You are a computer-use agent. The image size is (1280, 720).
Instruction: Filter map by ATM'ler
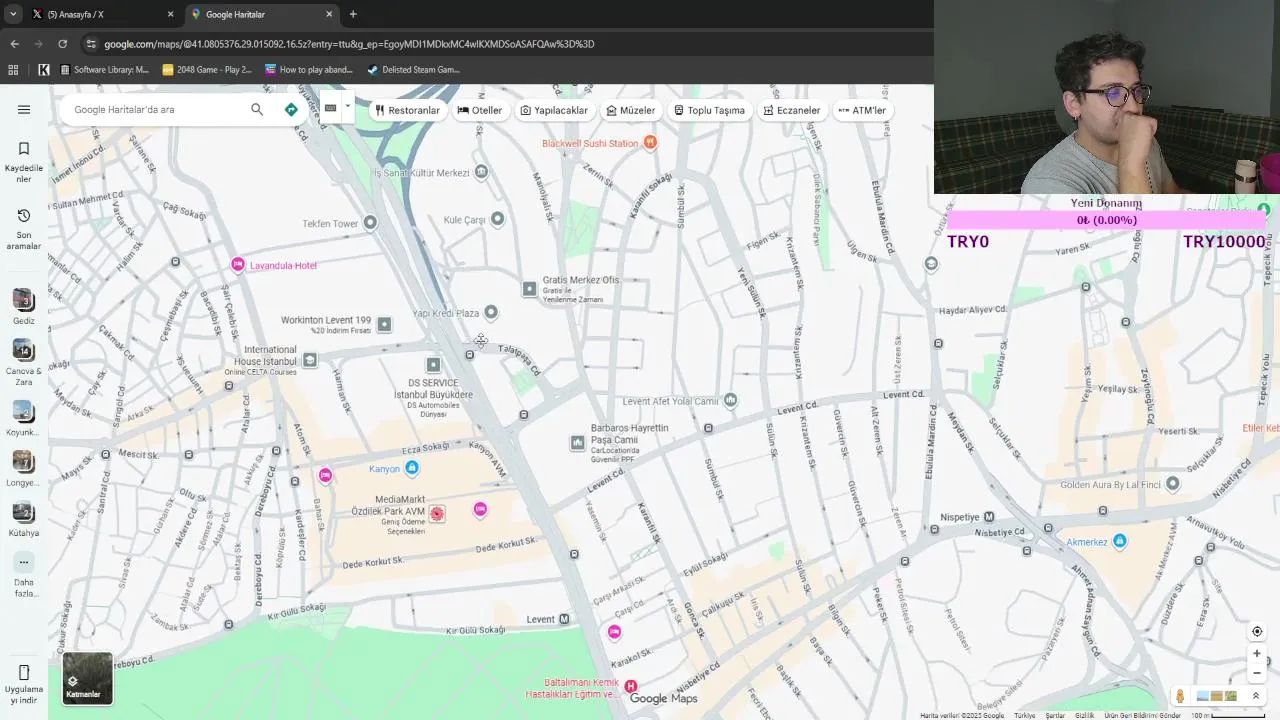click(x=862, y=110)
